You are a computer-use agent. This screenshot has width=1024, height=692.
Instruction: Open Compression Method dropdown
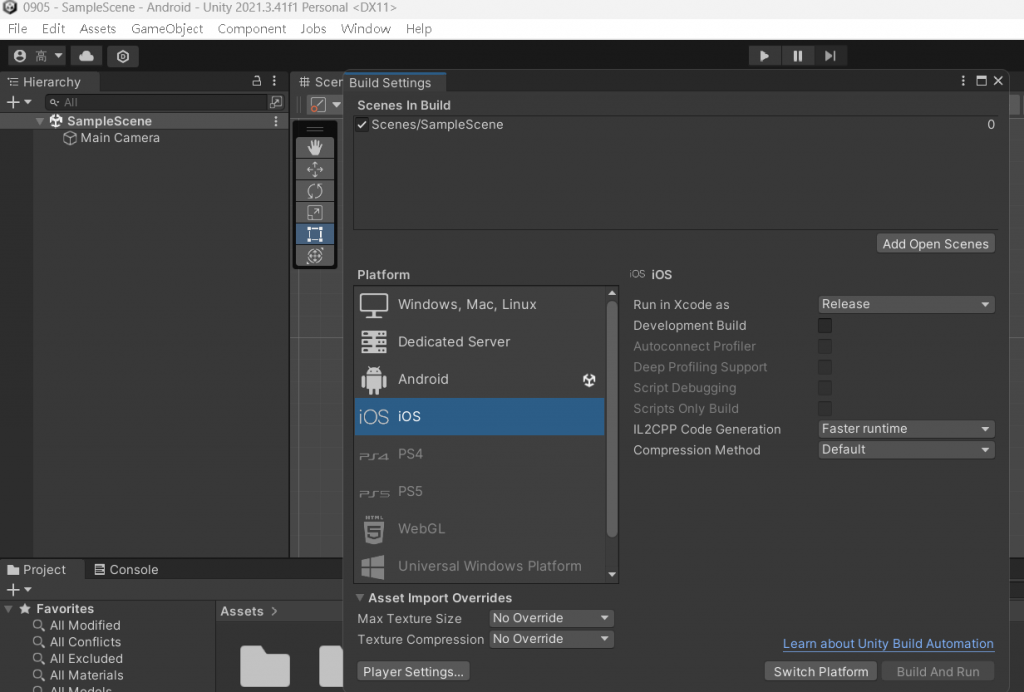pyautogui.click(x=906, y=450)
